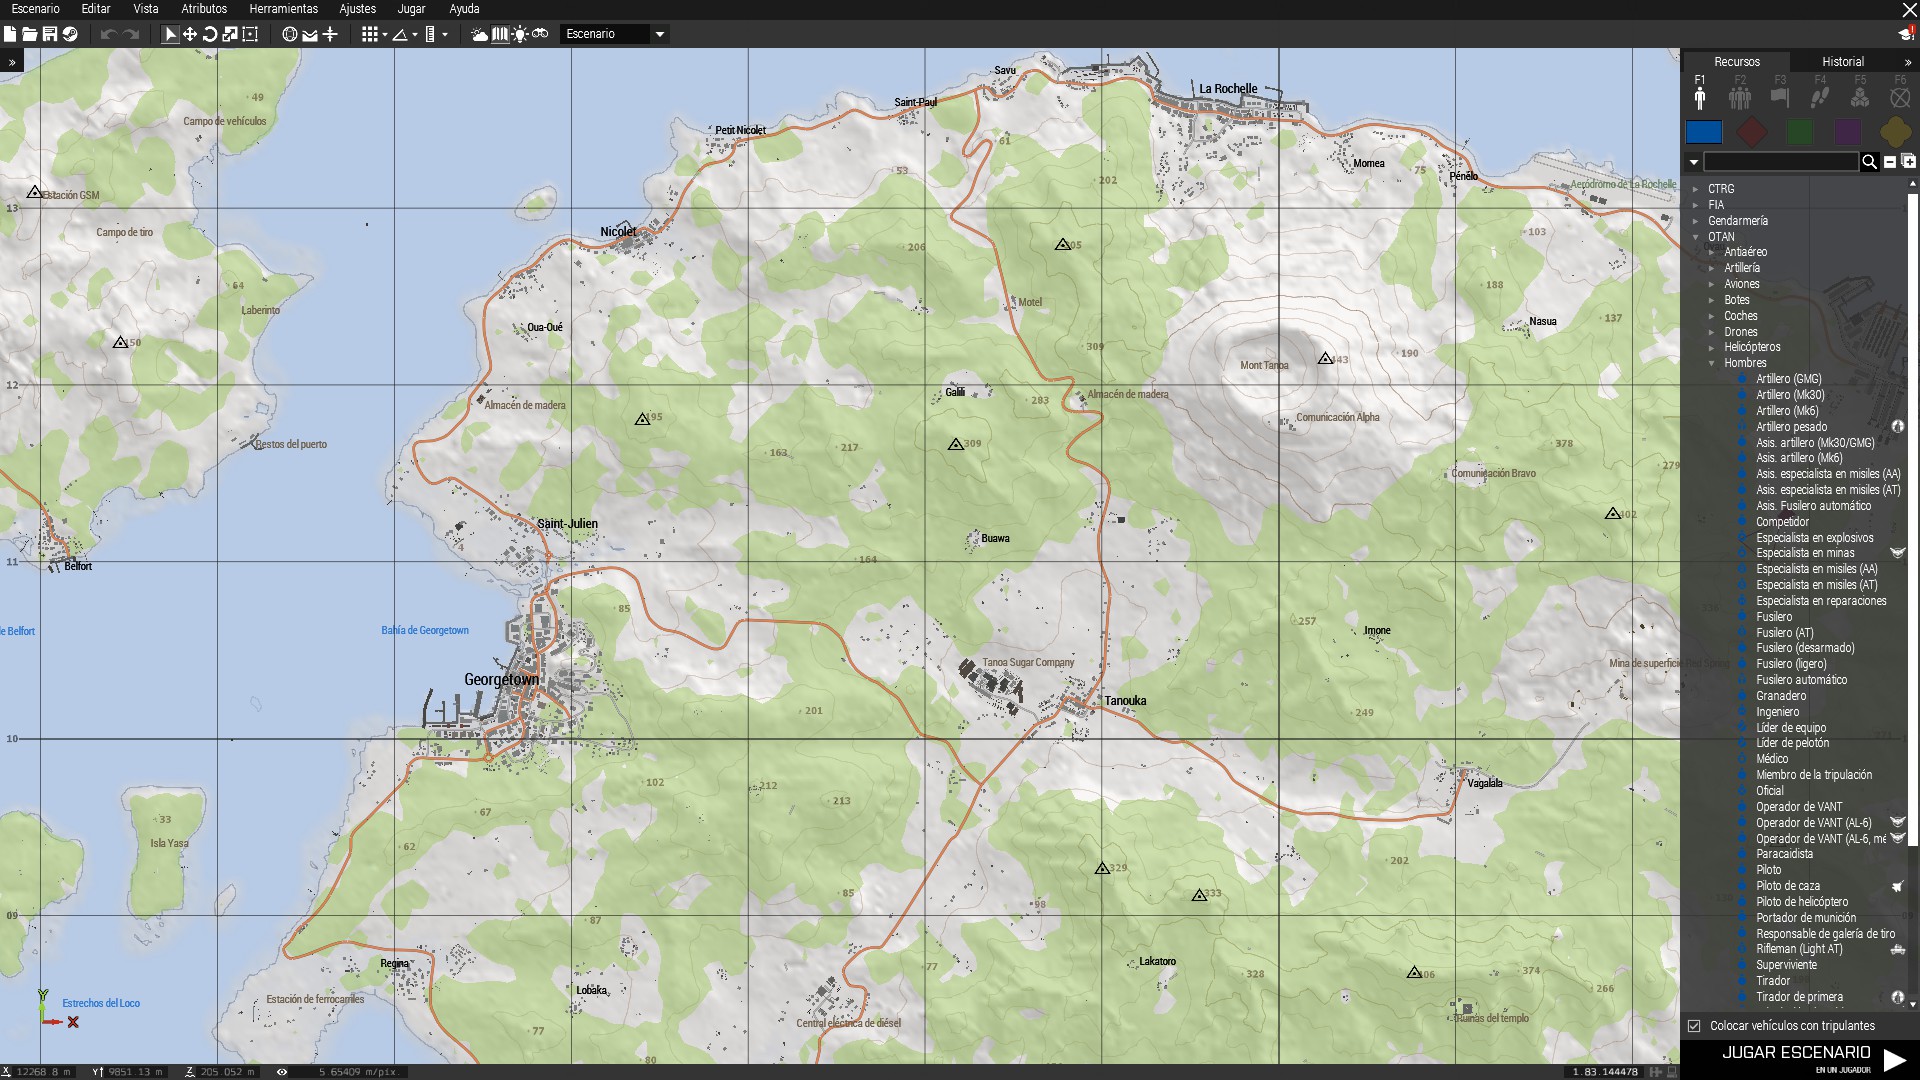1920x1080 pixels.
Task: Open the Escenario menu
Action: pos(36,9)
